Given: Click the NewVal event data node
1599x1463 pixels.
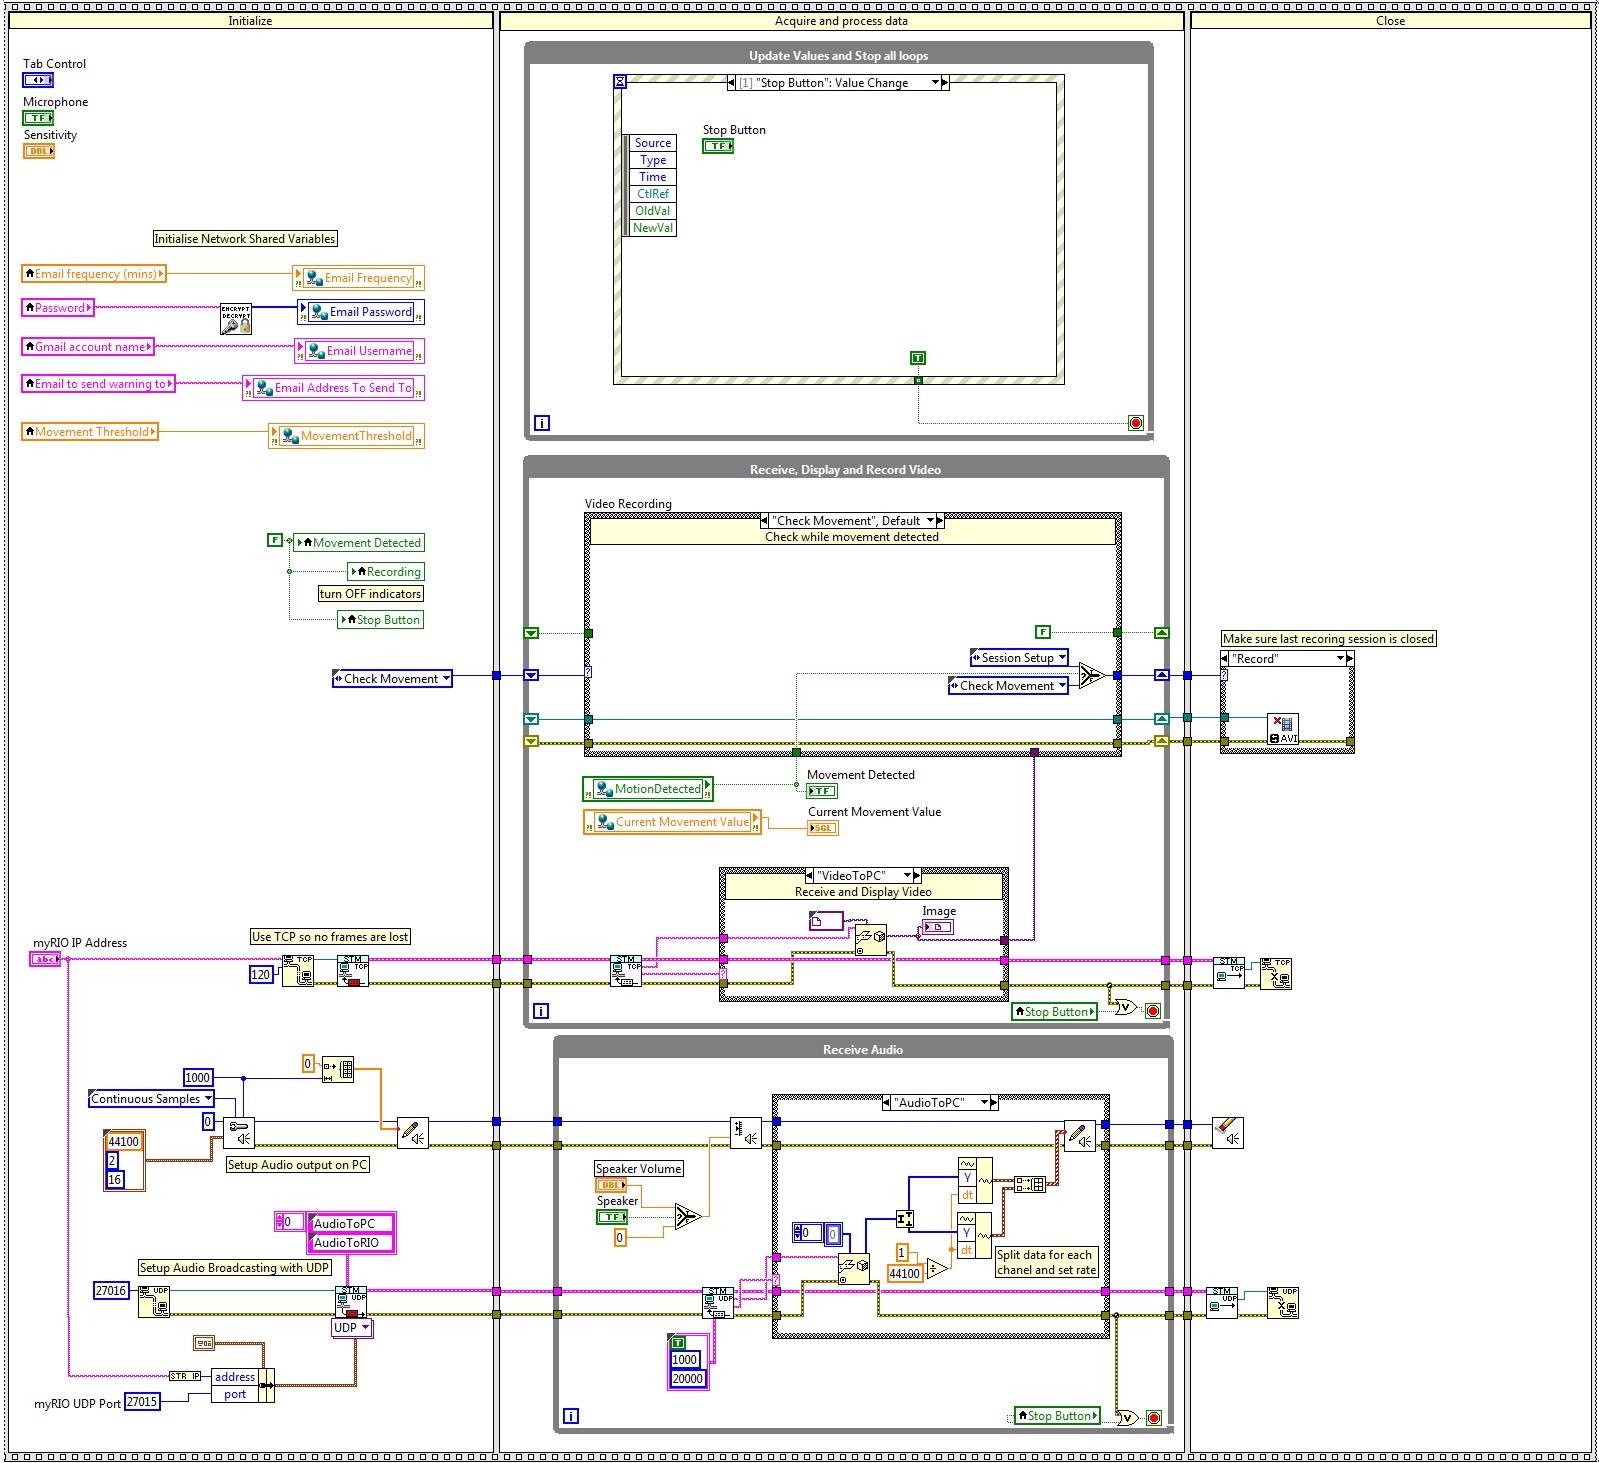Looking at the screenshot, I should 653,228.
